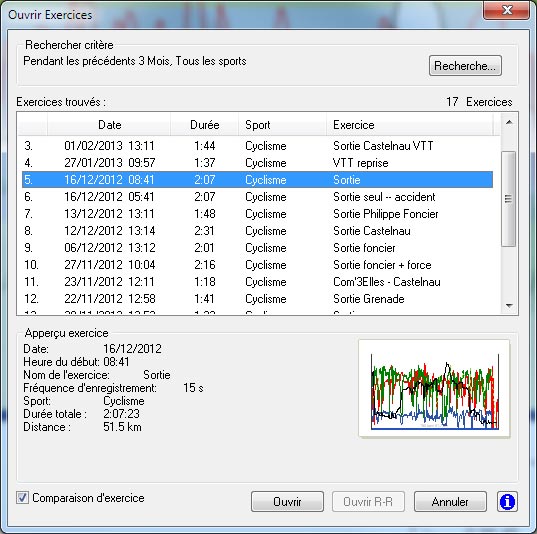Sort list by Durée column header

coord(204,125)
